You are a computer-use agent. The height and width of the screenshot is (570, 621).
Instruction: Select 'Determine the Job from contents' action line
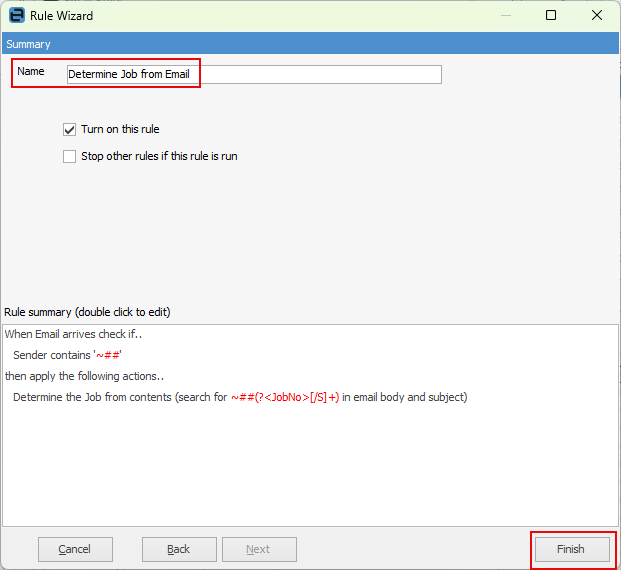point(240,397)
